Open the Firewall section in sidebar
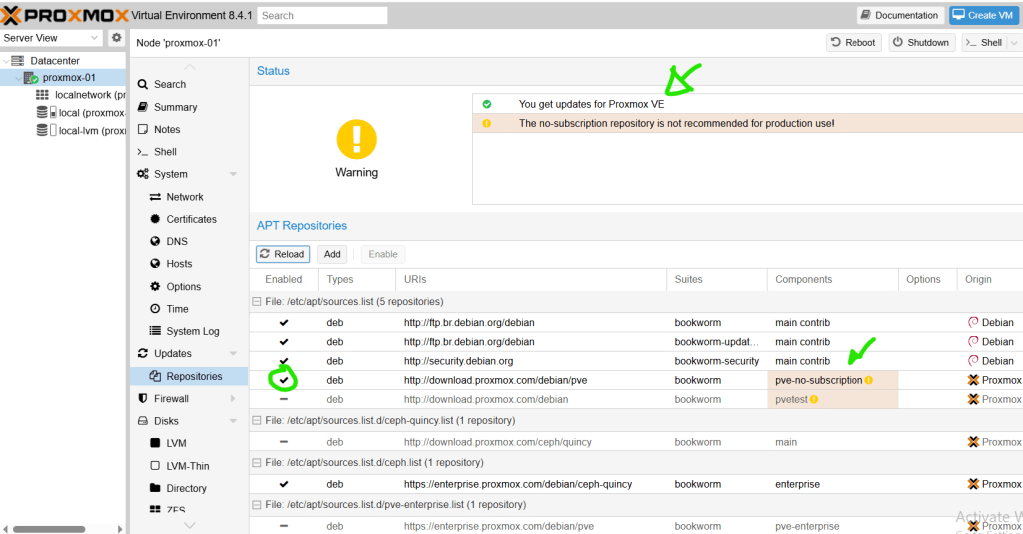The height and width of the screenshot is (534, 1023). tap(171, 398)
